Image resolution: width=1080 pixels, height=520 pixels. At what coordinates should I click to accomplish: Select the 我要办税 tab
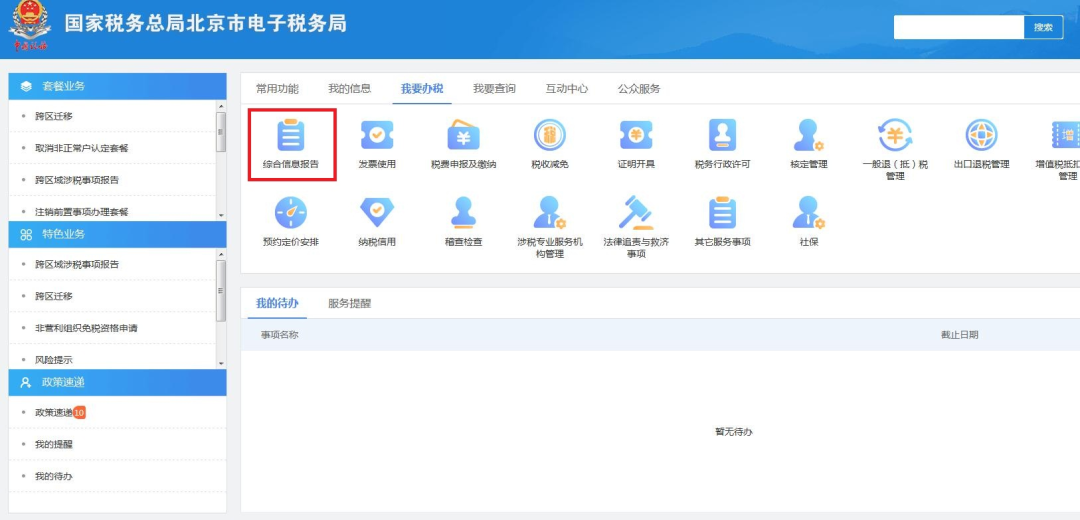pos(422,89)
